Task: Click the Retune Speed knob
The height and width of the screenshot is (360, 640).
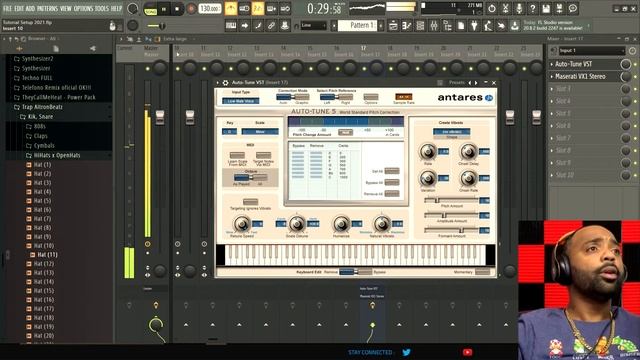Action: [x=241, y=224]
